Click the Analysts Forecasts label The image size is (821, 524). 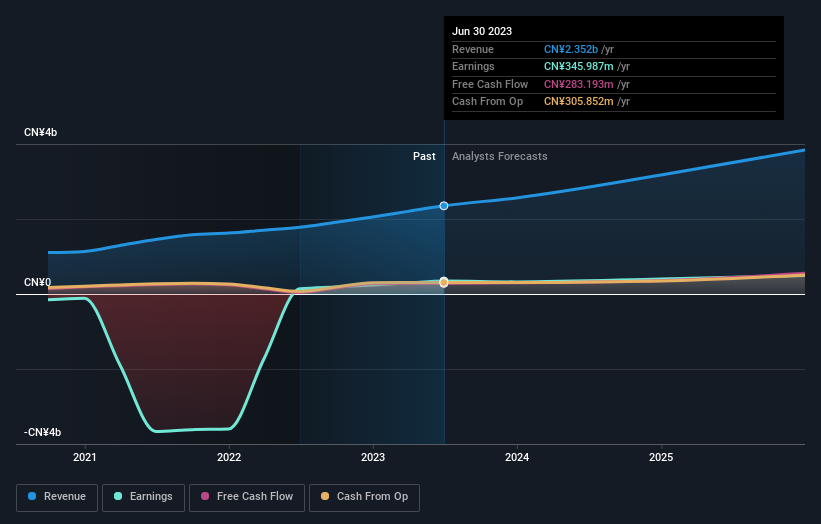coord(500,156)
